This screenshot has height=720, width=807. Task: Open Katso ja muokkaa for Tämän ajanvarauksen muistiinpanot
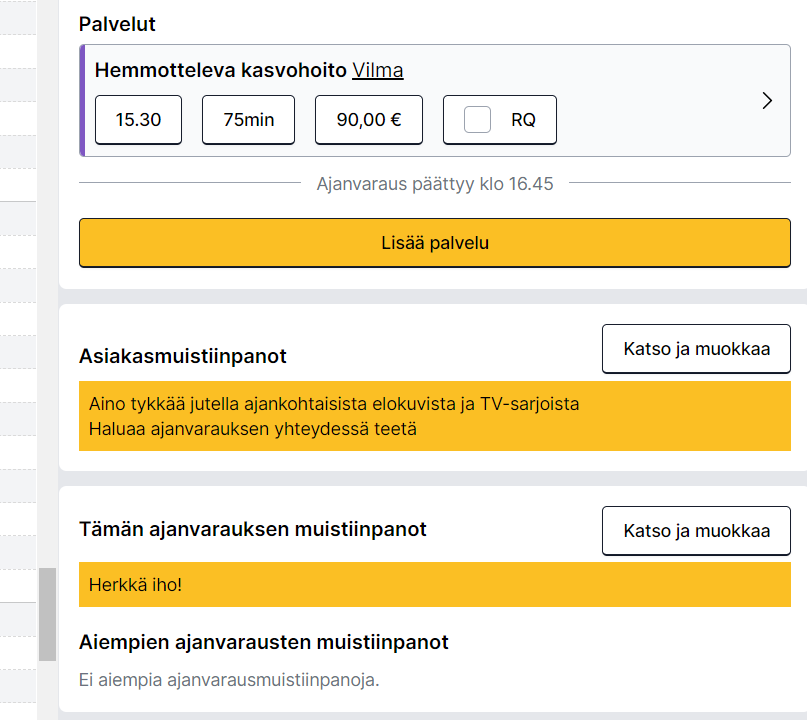tap(696, 531)
